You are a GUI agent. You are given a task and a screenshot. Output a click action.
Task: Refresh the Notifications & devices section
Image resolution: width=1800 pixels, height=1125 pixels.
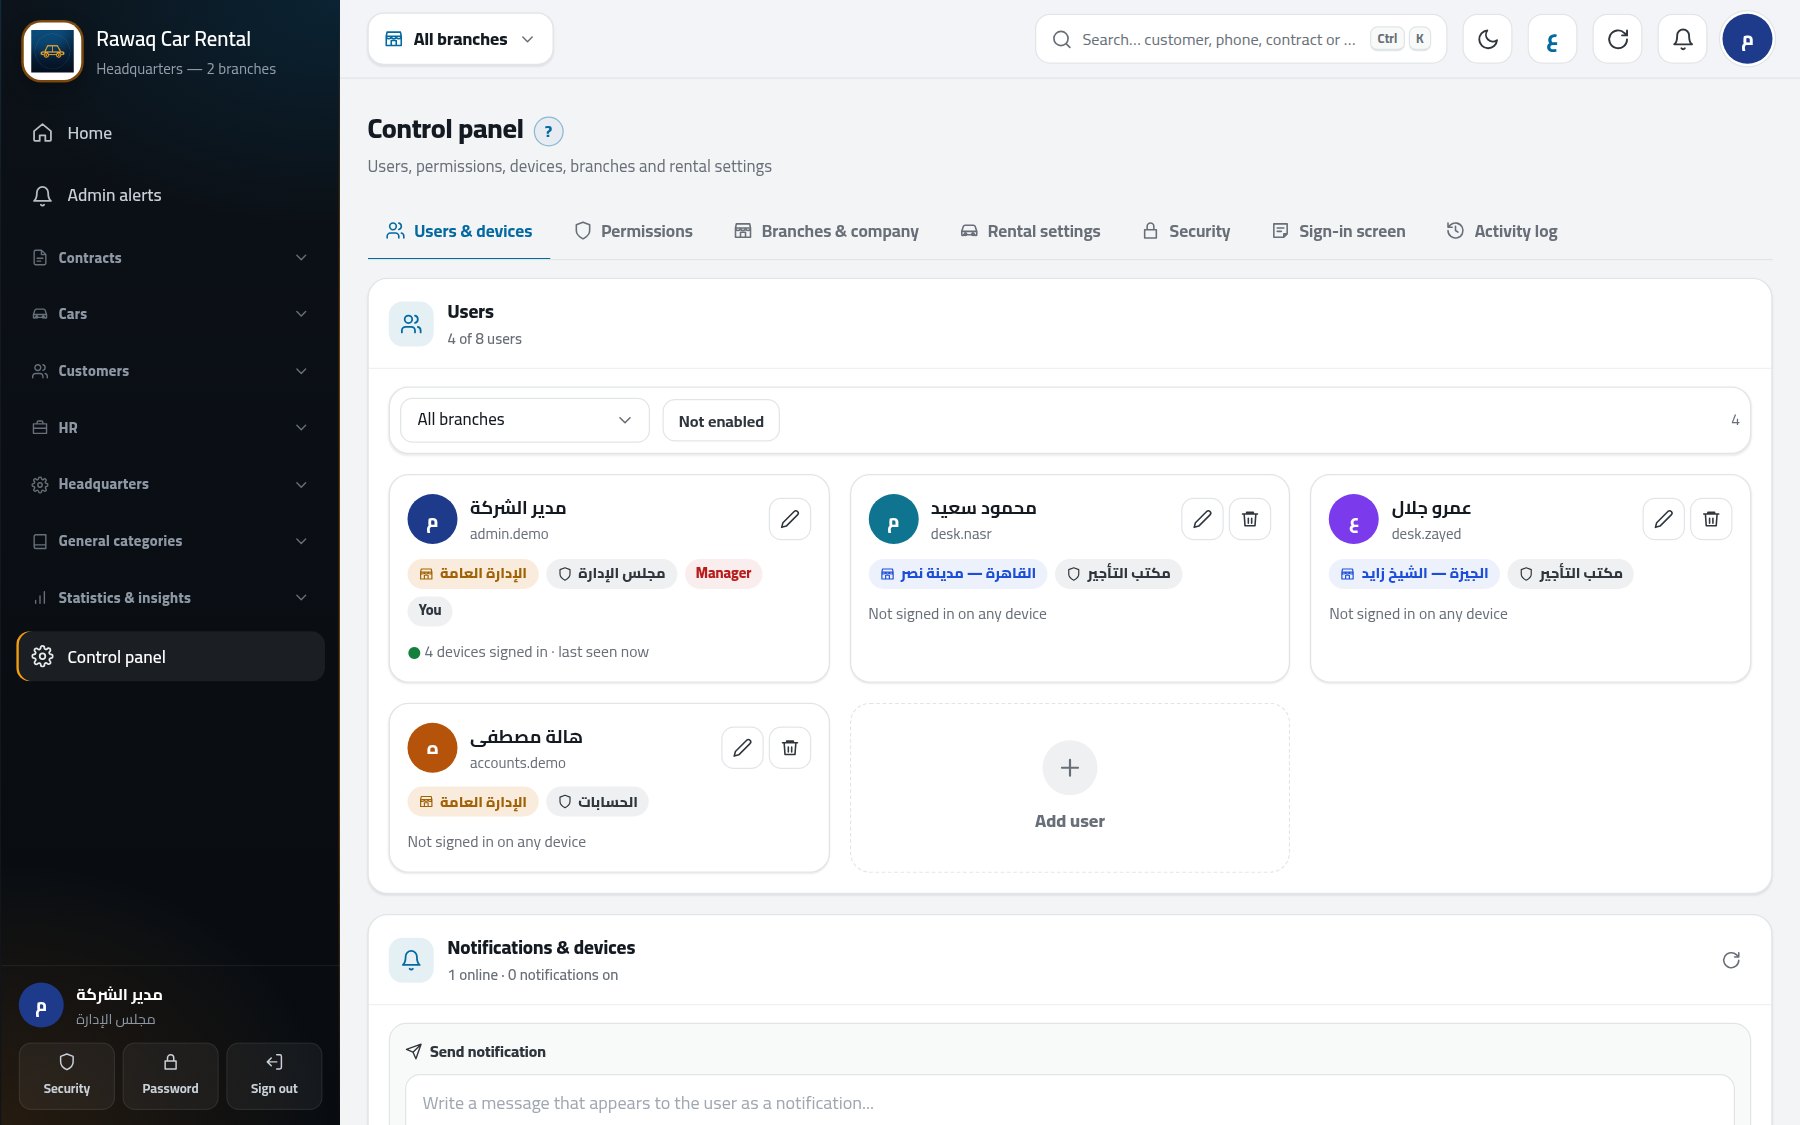click(1731, 960)
